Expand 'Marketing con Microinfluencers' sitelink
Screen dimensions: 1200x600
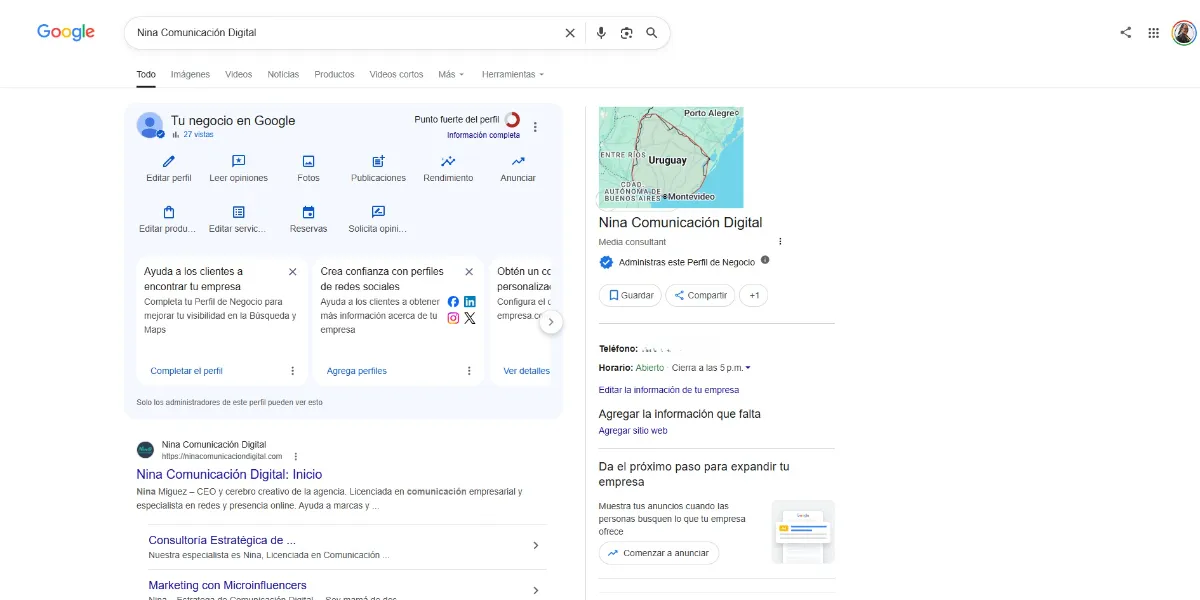click(x=536, y=591)
